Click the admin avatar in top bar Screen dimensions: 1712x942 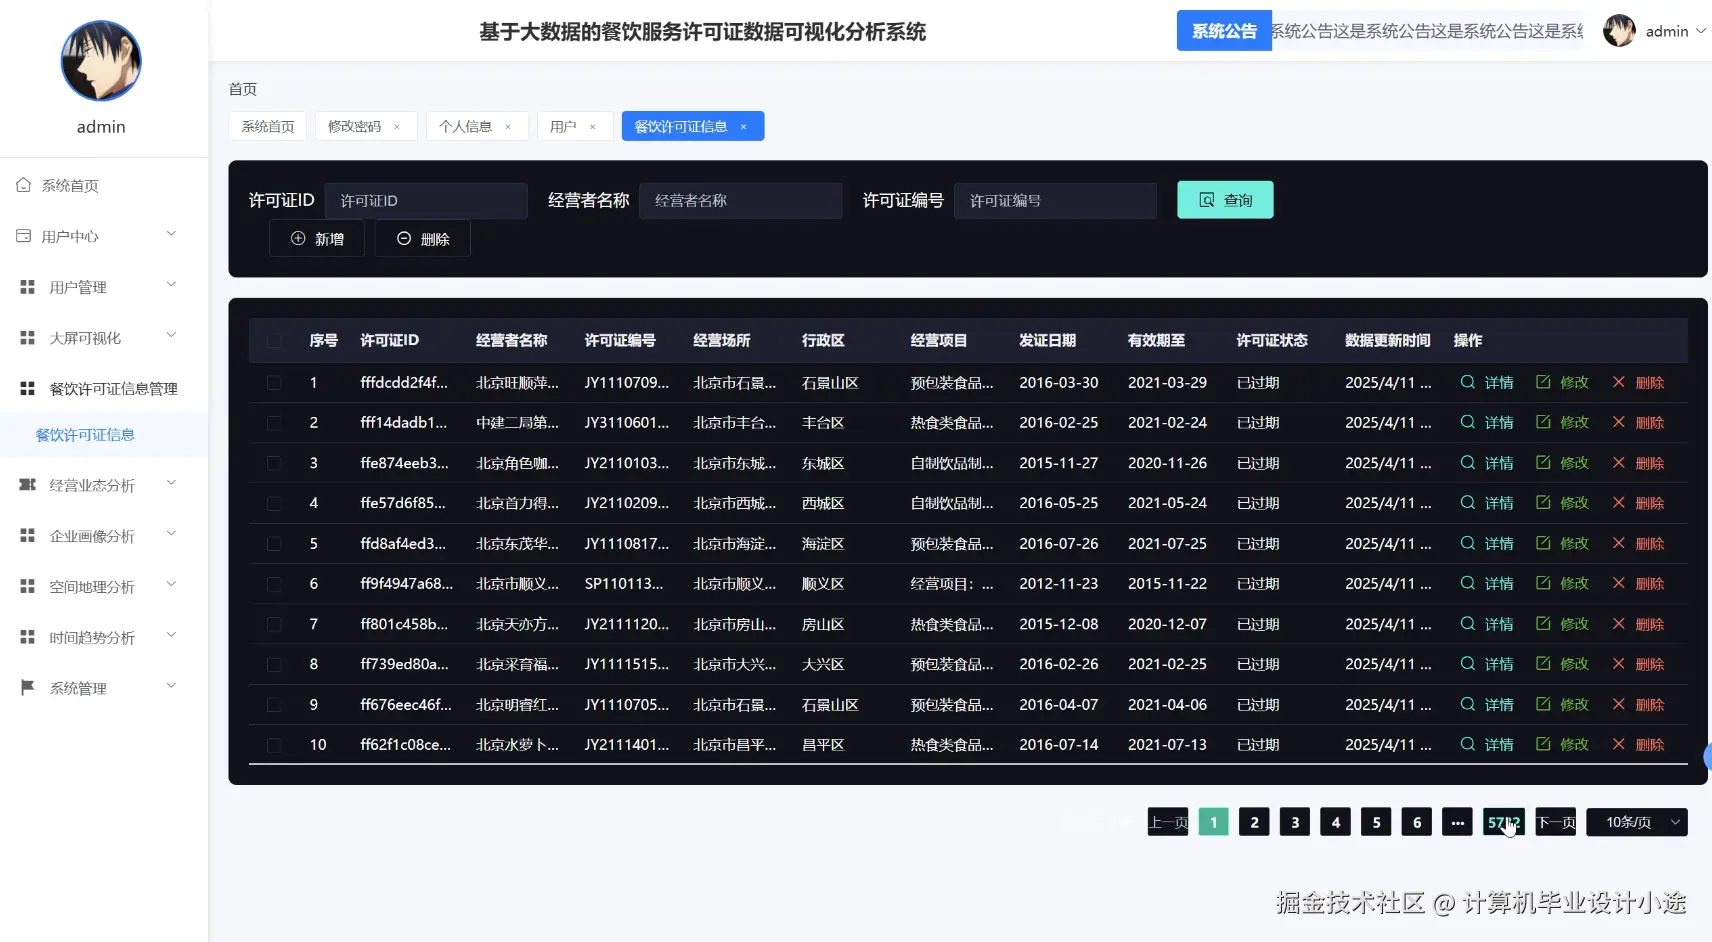(1619, 31)
